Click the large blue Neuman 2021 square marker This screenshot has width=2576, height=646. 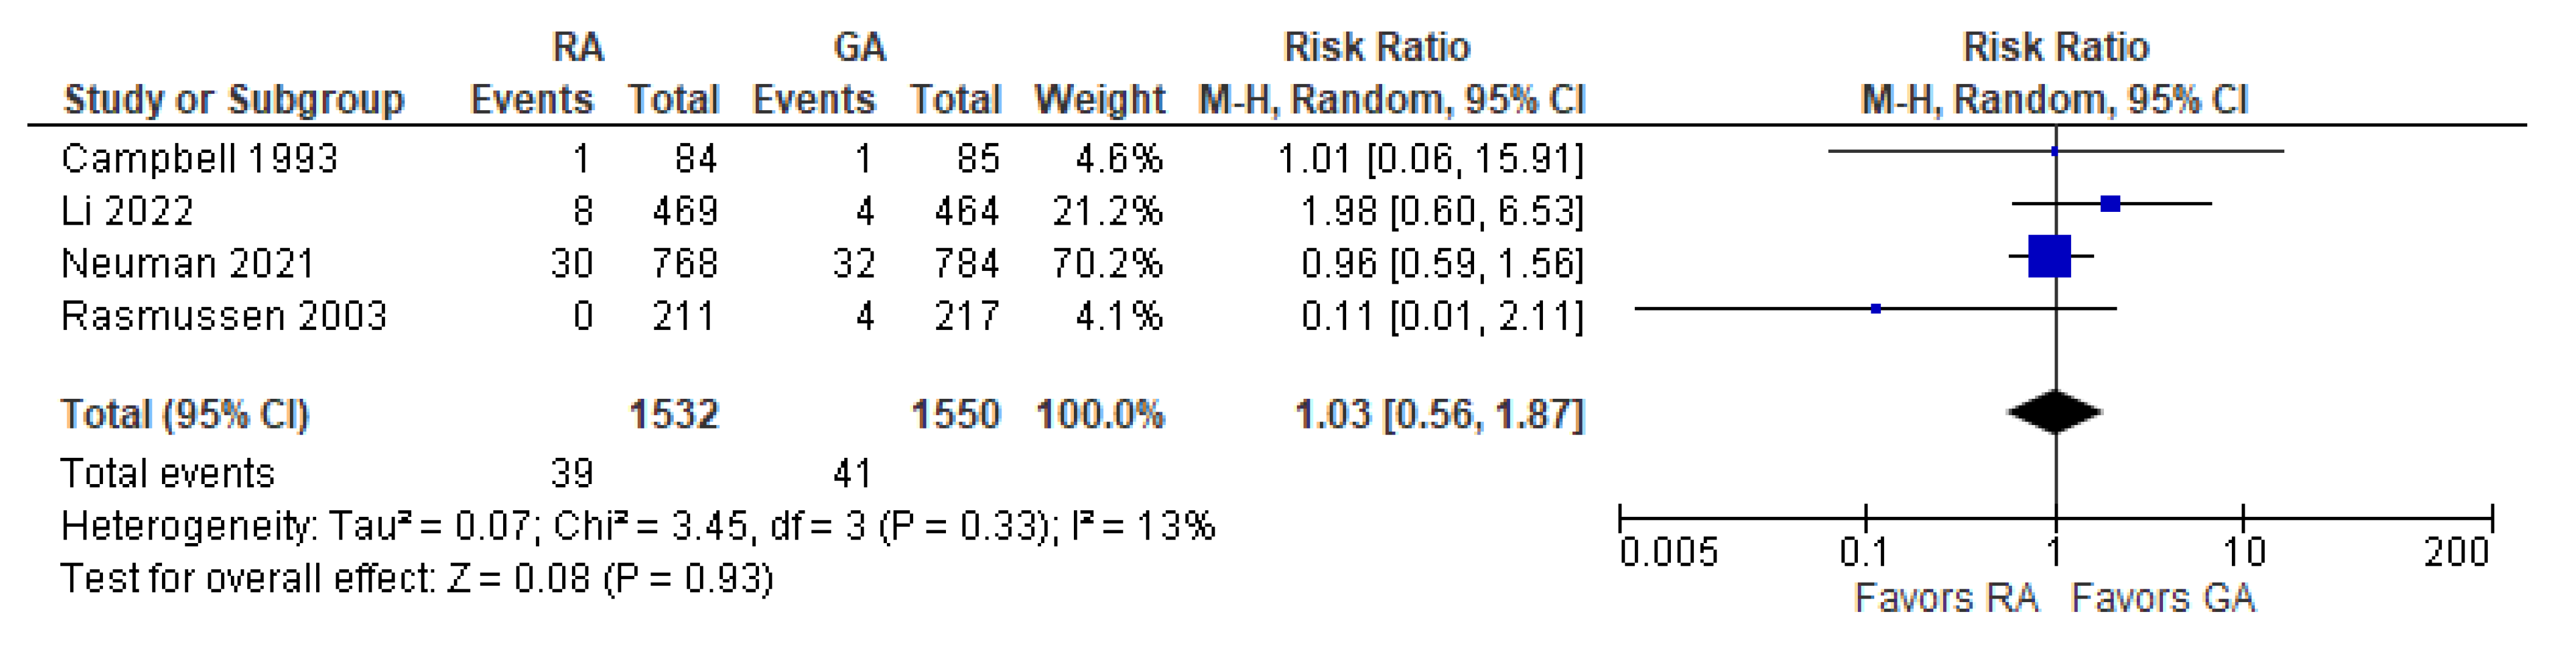point(2048,256)
